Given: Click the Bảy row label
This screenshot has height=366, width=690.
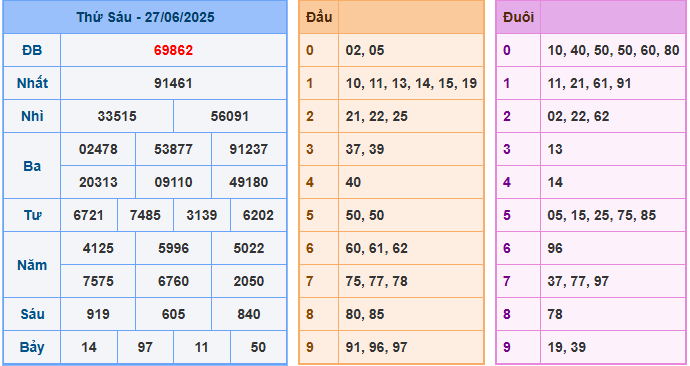Looking at the screenshot, I should click(32, 347).
